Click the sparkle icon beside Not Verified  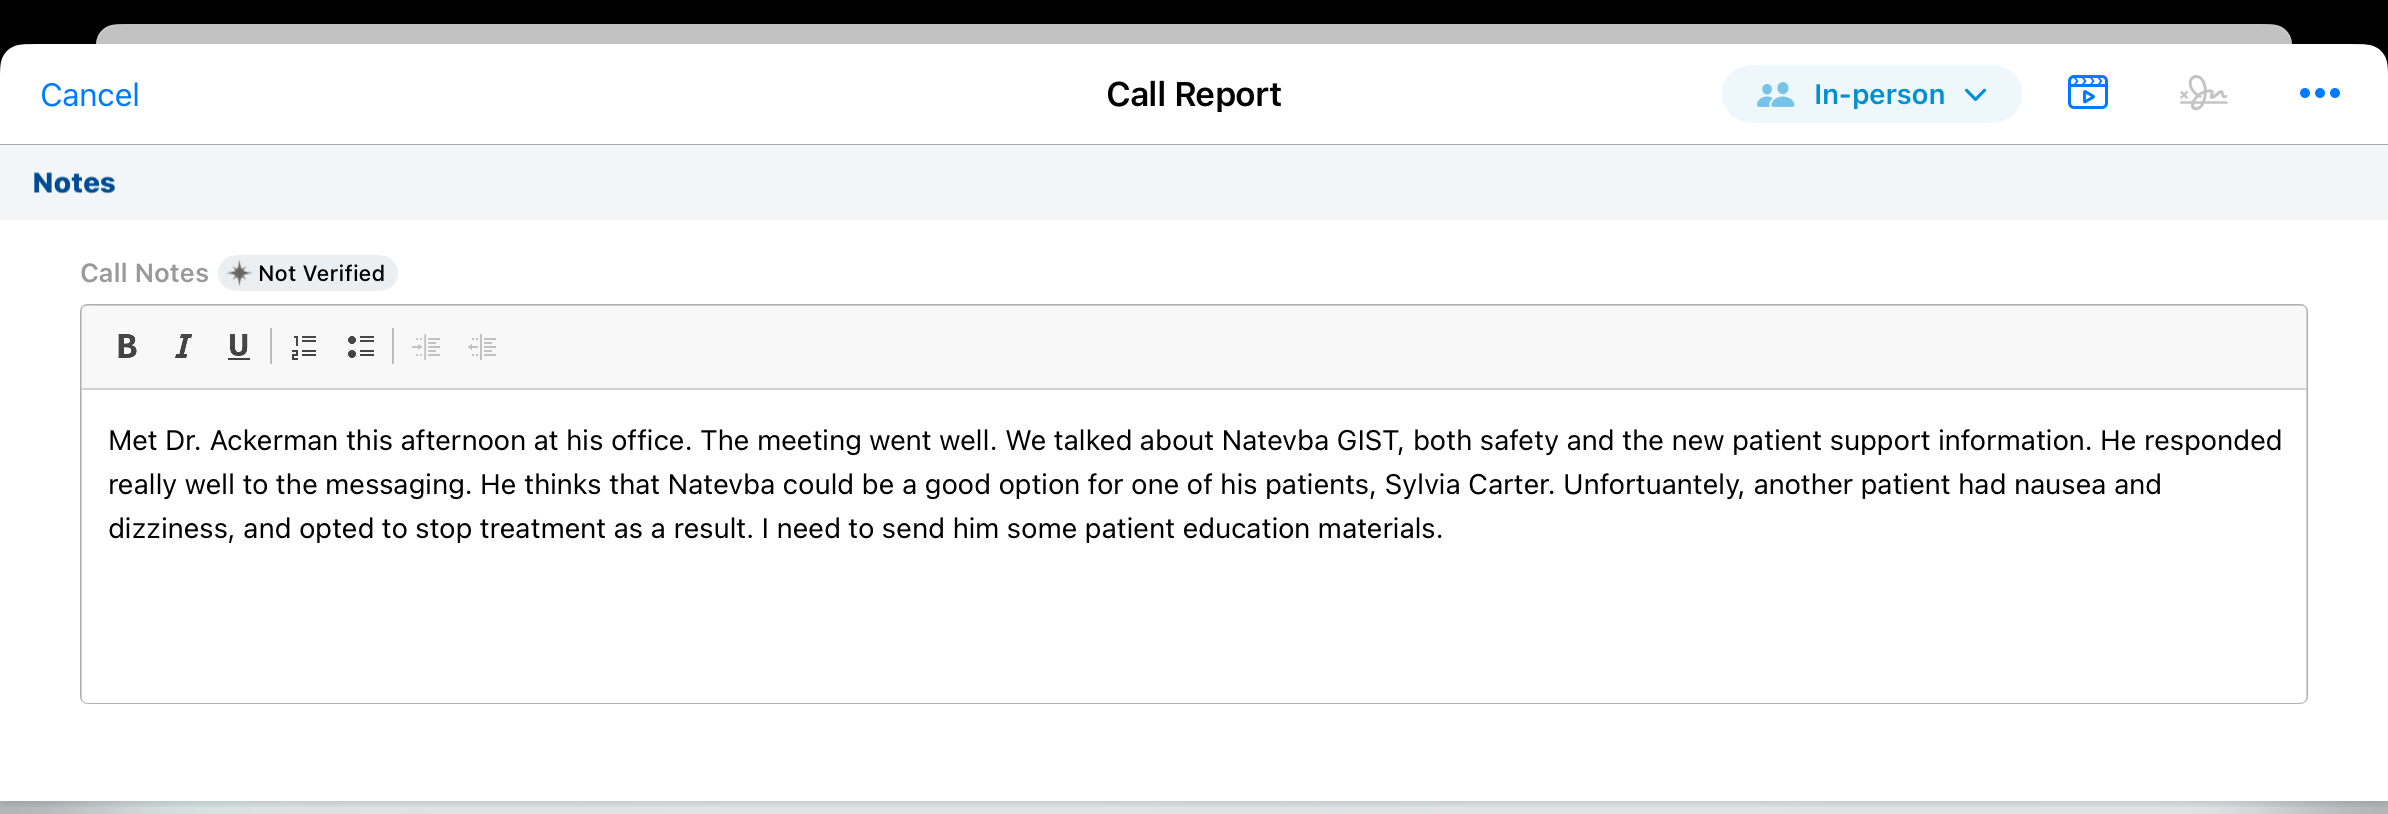240,273
